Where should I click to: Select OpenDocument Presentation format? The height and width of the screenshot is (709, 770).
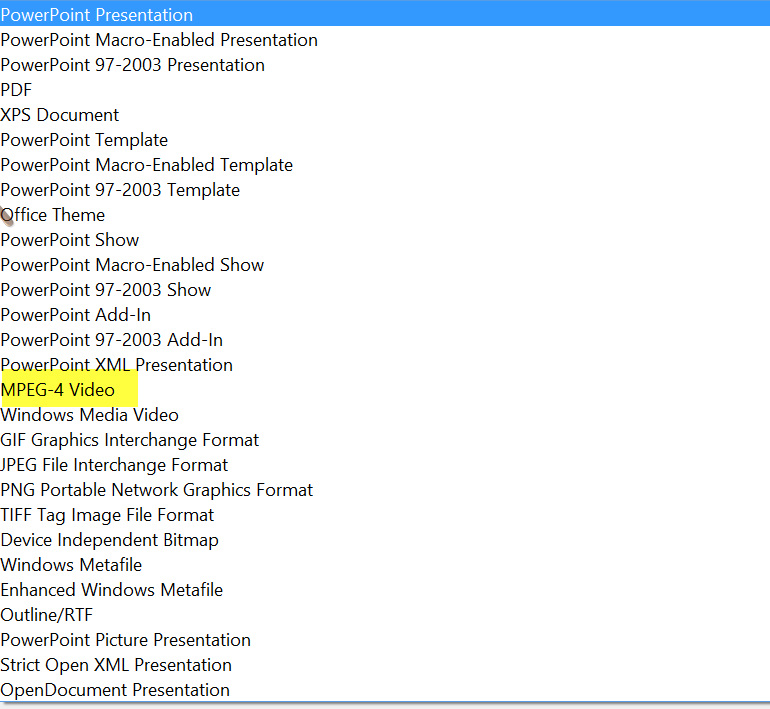tap(385, 690)
